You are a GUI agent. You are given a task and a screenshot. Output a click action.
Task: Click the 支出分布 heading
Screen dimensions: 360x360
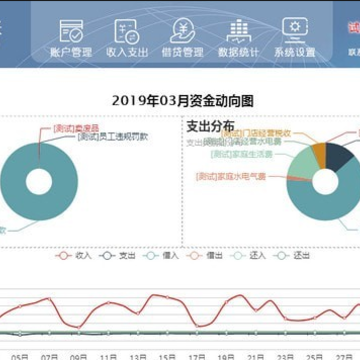210,126
